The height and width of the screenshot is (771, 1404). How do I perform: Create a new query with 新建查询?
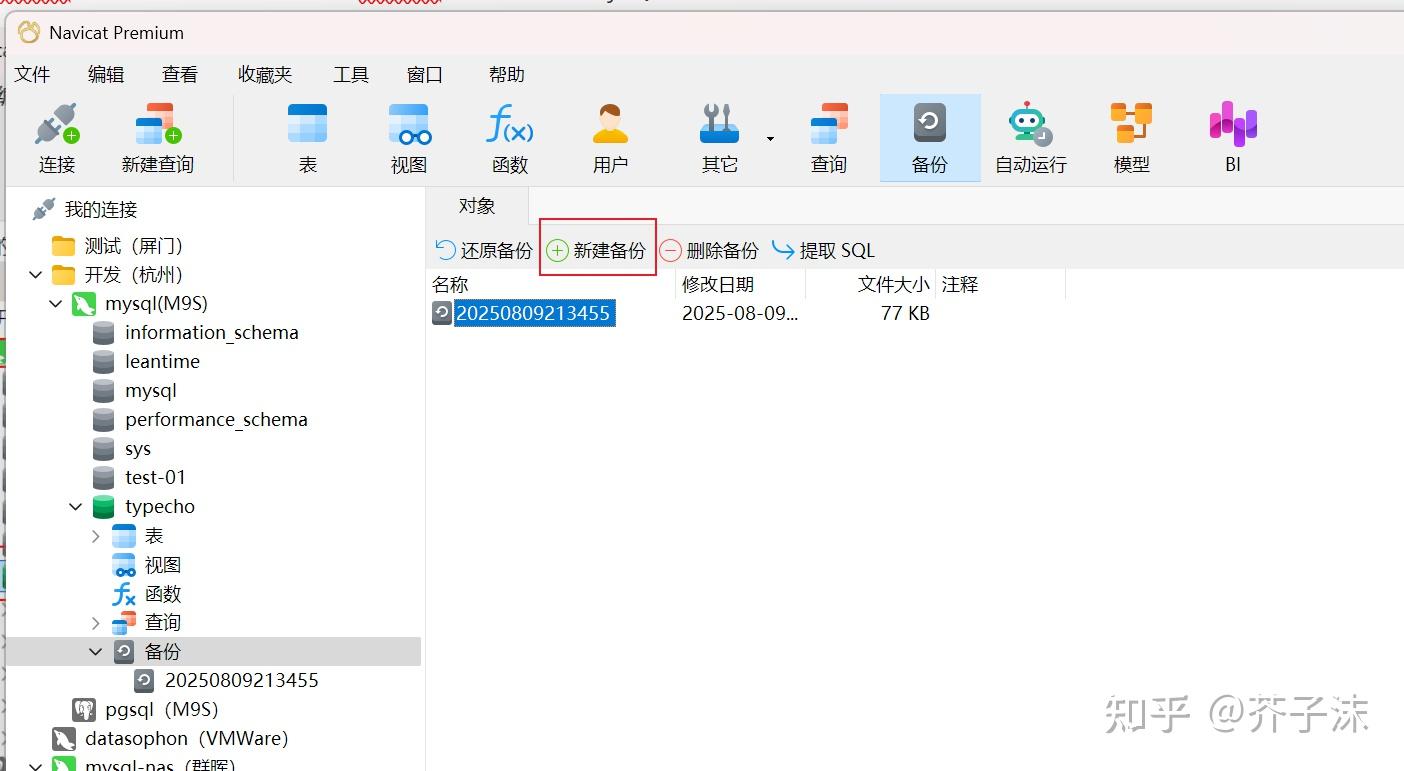(x=155, y=135)
